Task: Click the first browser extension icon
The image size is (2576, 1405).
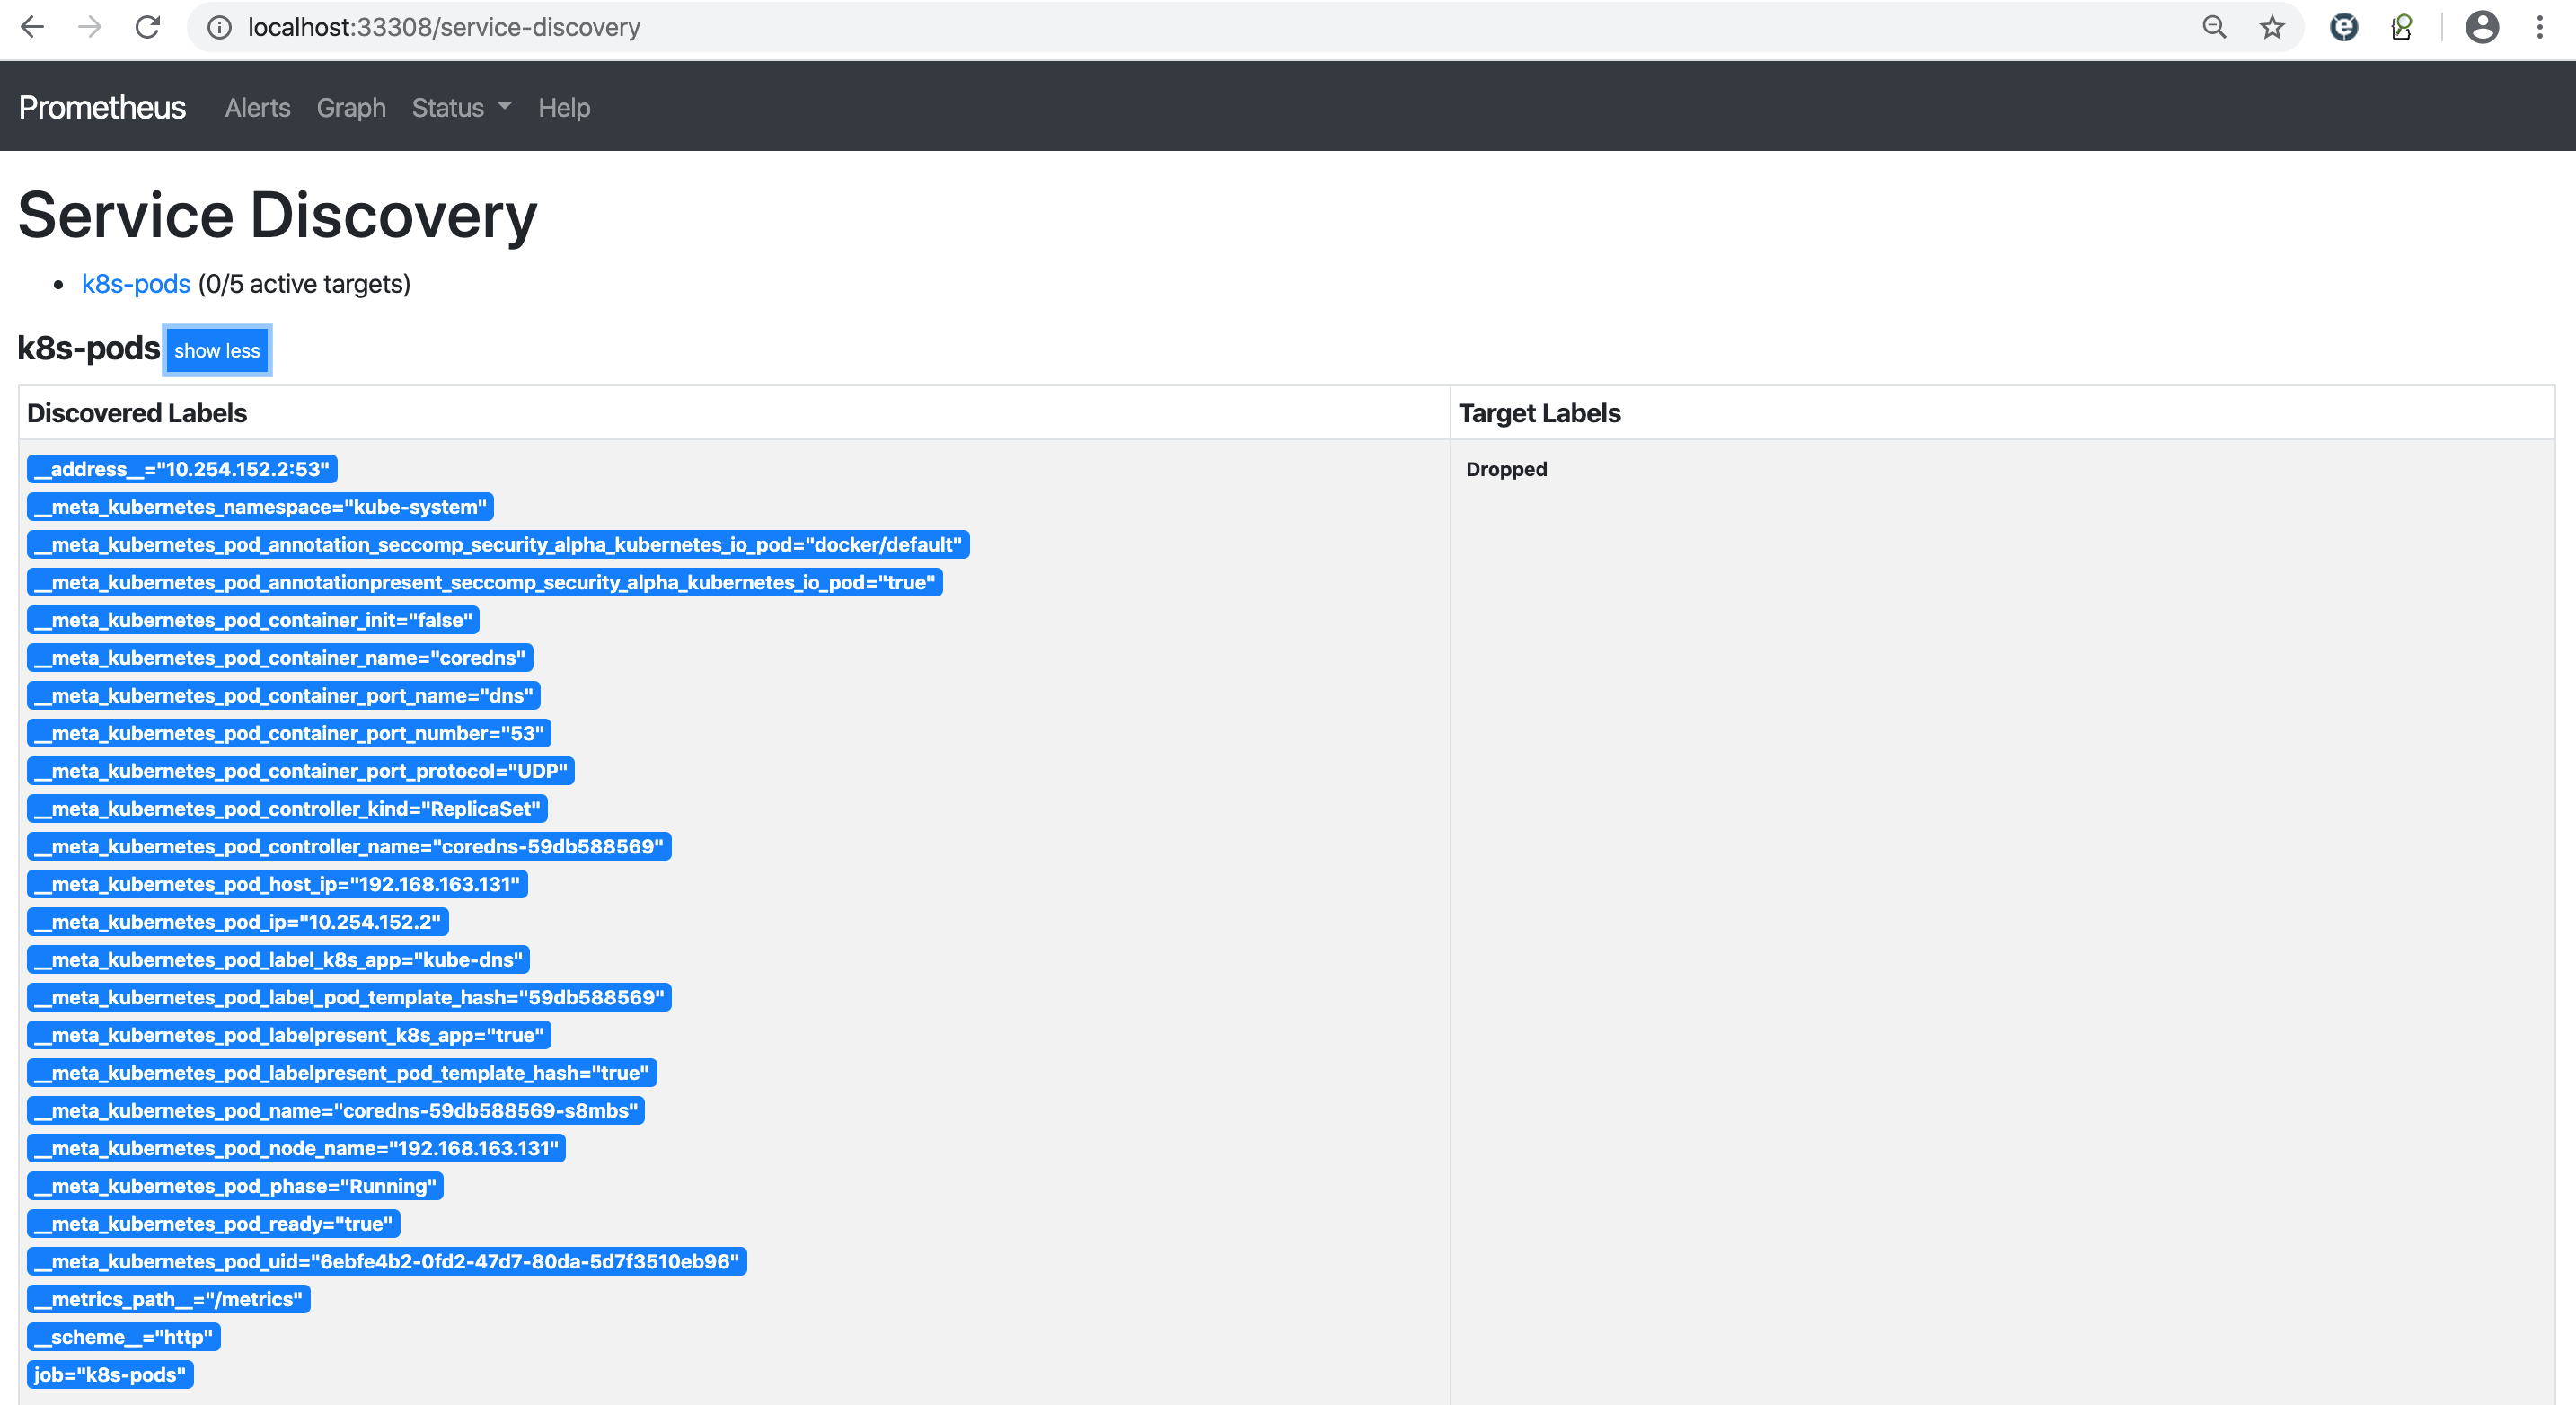Action: tap(2344, 27)
